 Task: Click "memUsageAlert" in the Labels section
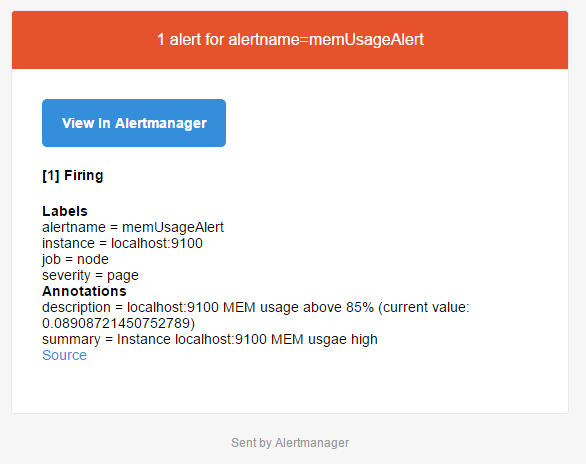pyautogui.click(x=173, y=227)
